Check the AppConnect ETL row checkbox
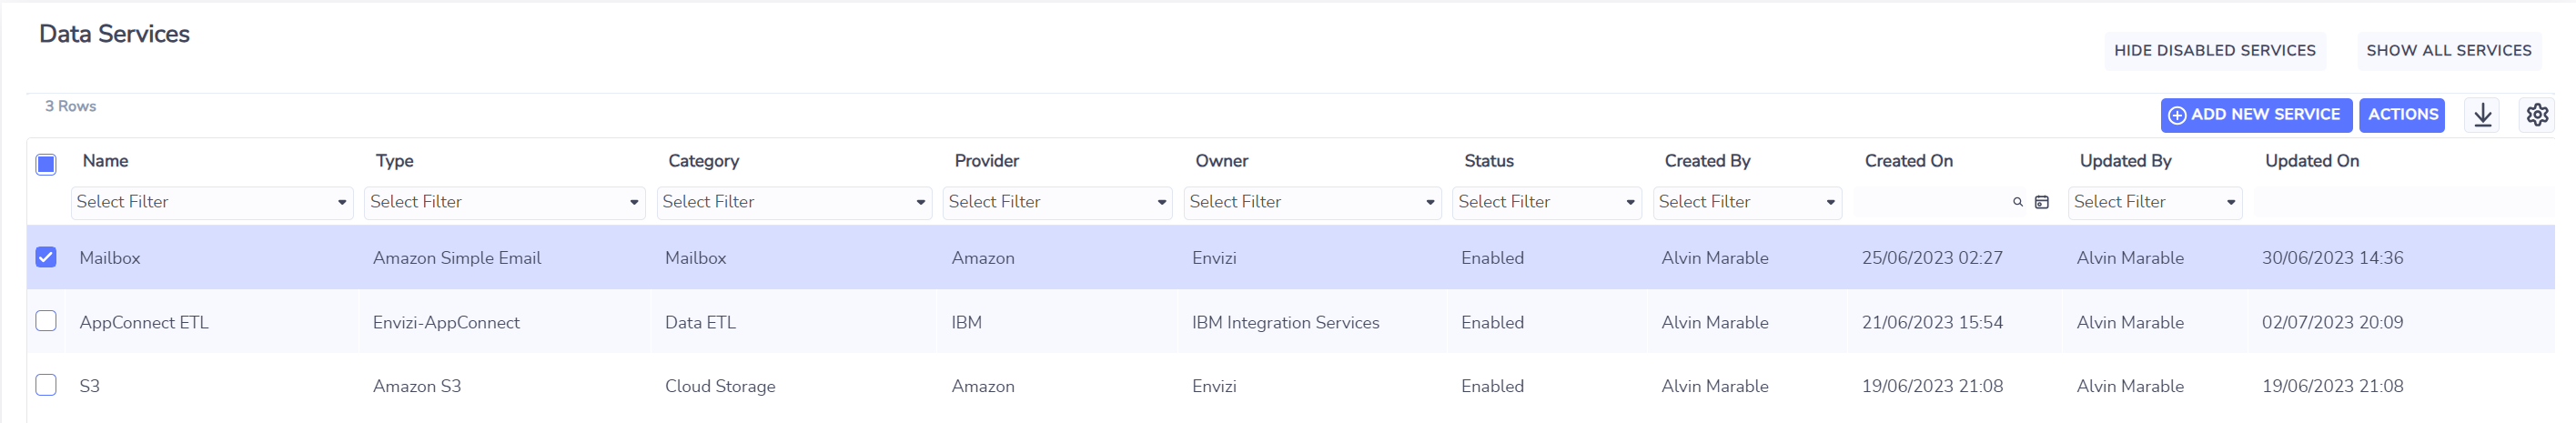Viewport: 2576px width, 423px height. point(46,321)
